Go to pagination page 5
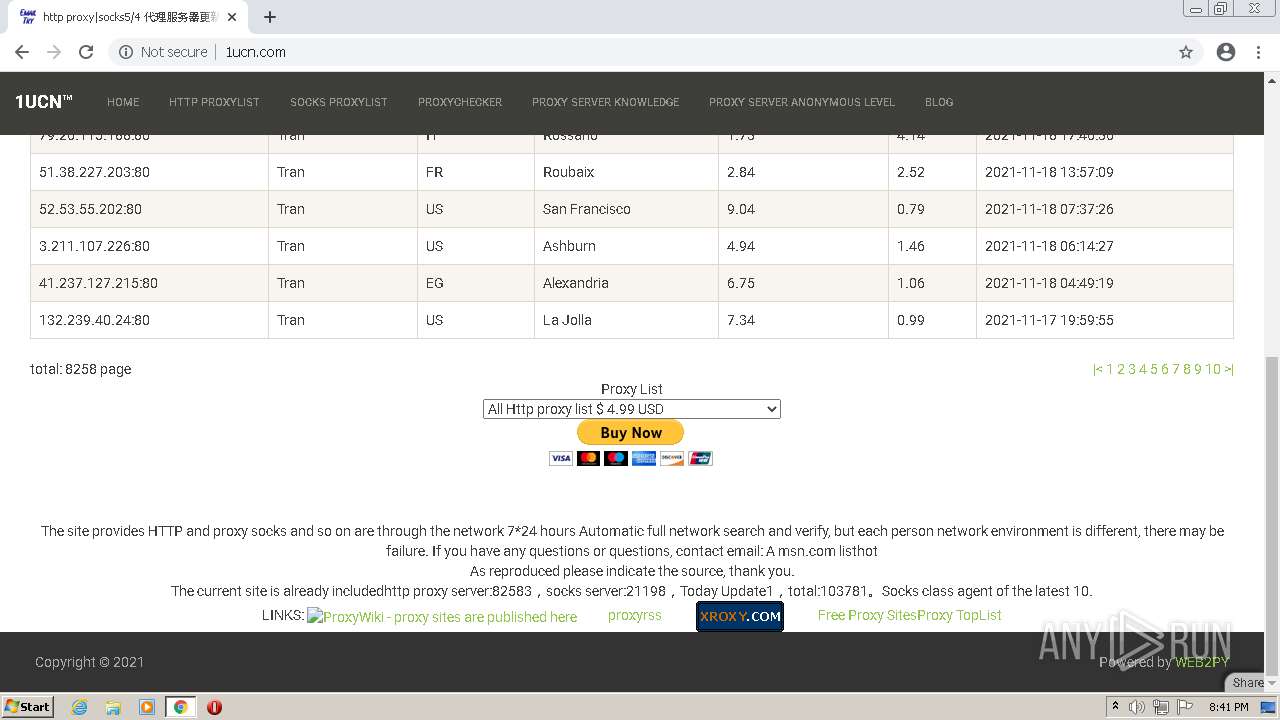The image size is (1280, 720). [x=1154, y=369]
